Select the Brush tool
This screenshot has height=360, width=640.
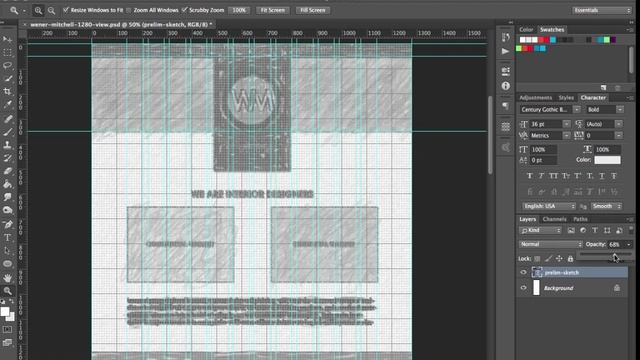click(x=7, y=132)
